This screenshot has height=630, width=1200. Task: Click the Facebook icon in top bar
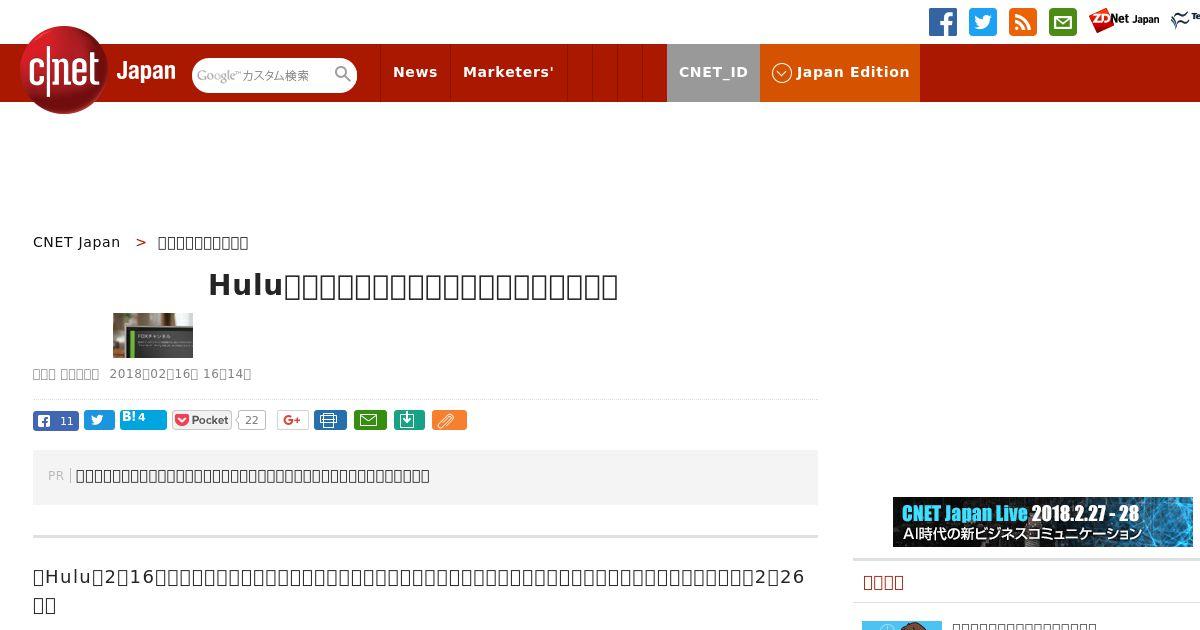[x=943, y=22]
